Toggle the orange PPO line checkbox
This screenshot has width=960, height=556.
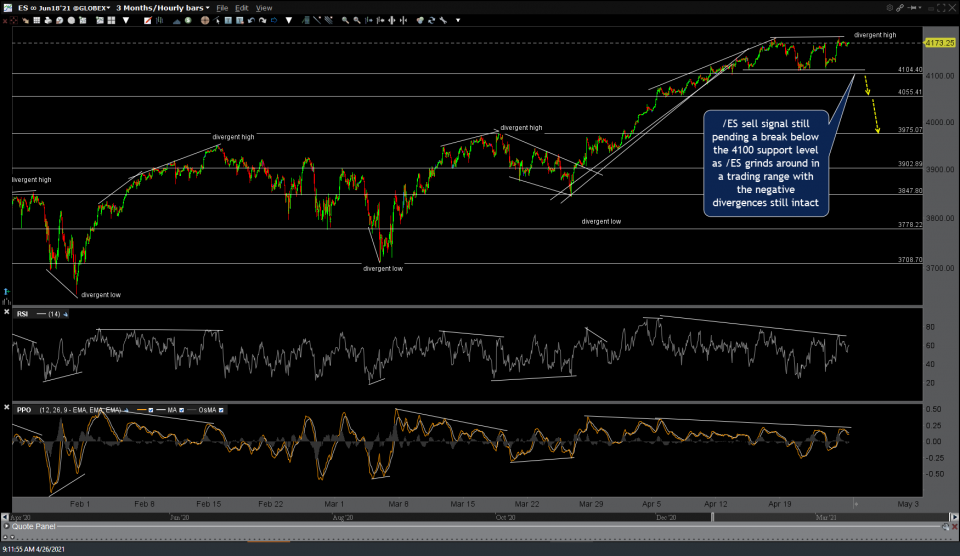coord(151,410)
